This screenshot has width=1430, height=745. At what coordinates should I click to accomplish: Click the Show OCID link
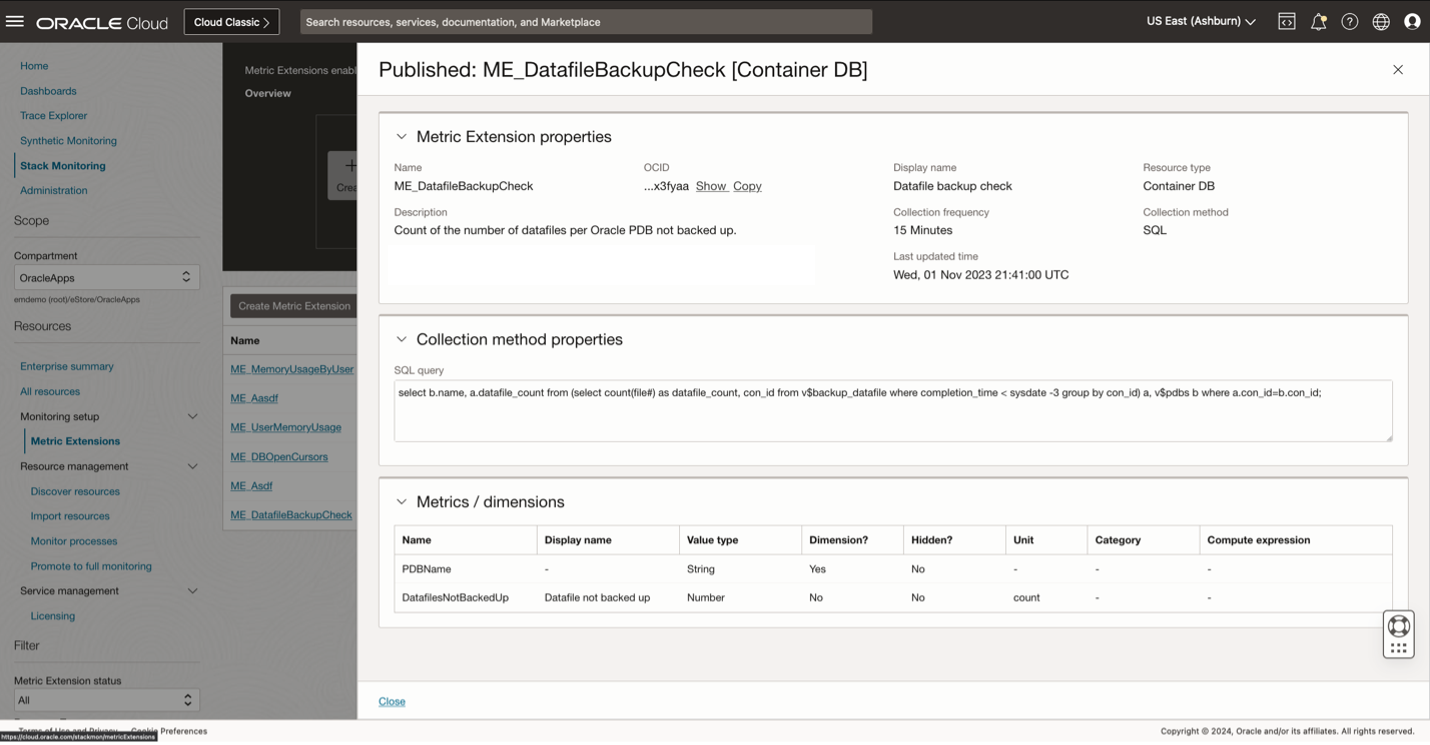click(x=711, y=186)
